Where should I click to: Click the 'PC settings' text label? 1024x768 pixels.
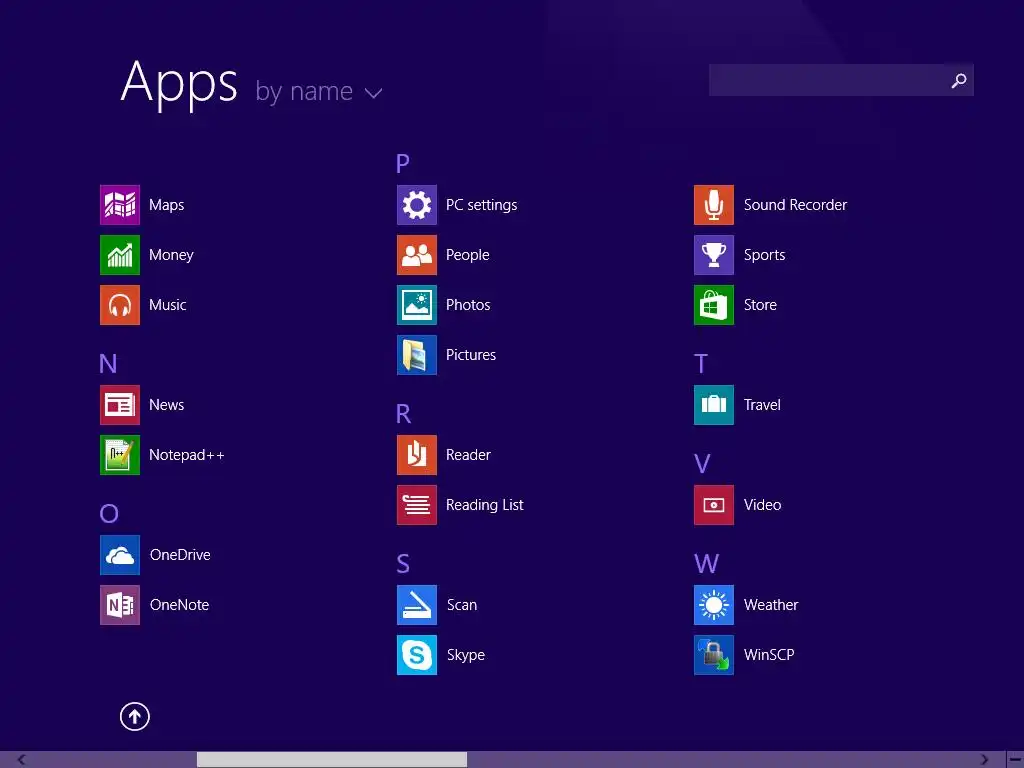481,205
